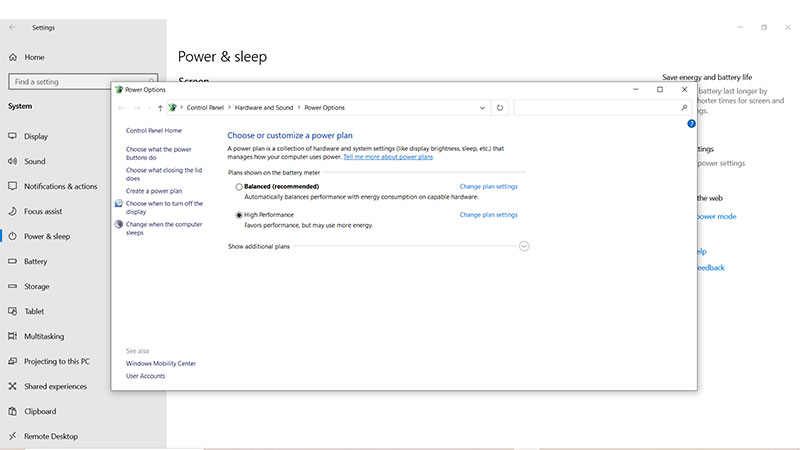This screenshot has width=800, height=450.
Task: Click chevron after Control Panel breadcrumb
Action: tap(229, 108)
